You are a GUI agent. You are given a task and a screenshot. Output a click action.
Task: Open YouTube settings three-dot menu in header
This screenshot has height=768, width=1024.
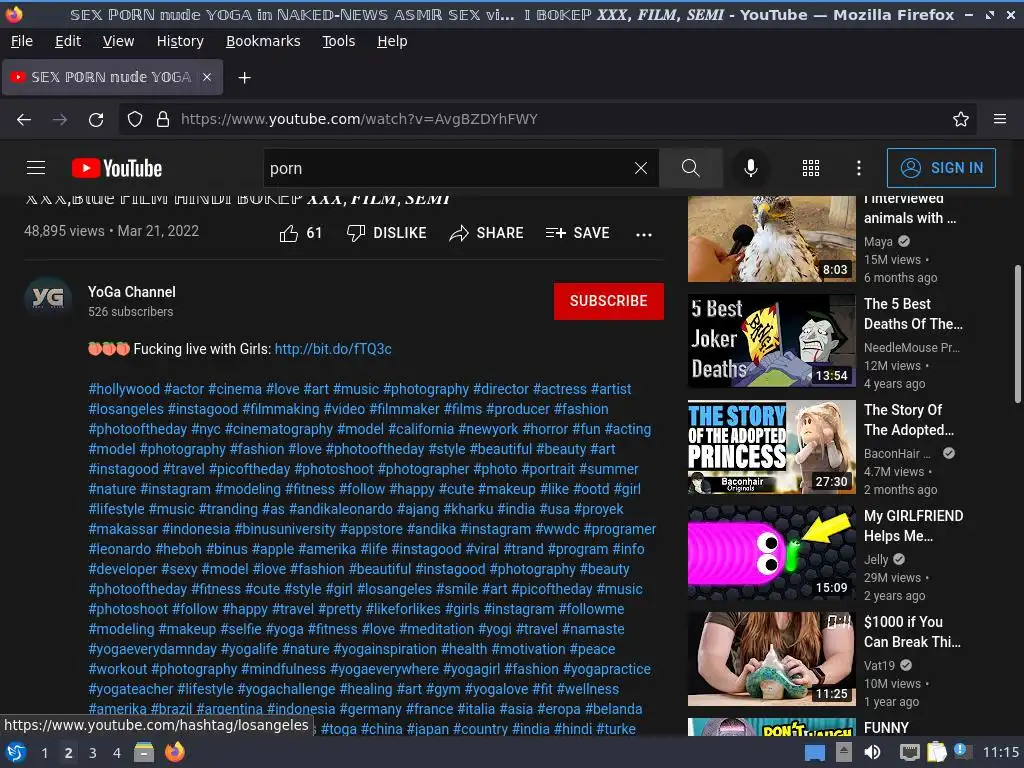pos(859,168)
